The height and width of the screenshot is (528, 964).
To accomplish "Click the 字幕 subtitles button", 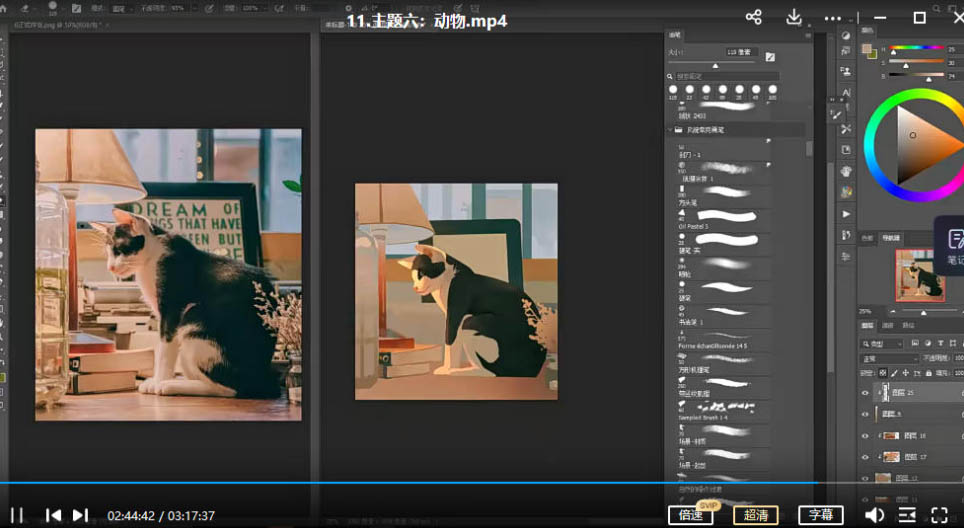I will (821, 515).
